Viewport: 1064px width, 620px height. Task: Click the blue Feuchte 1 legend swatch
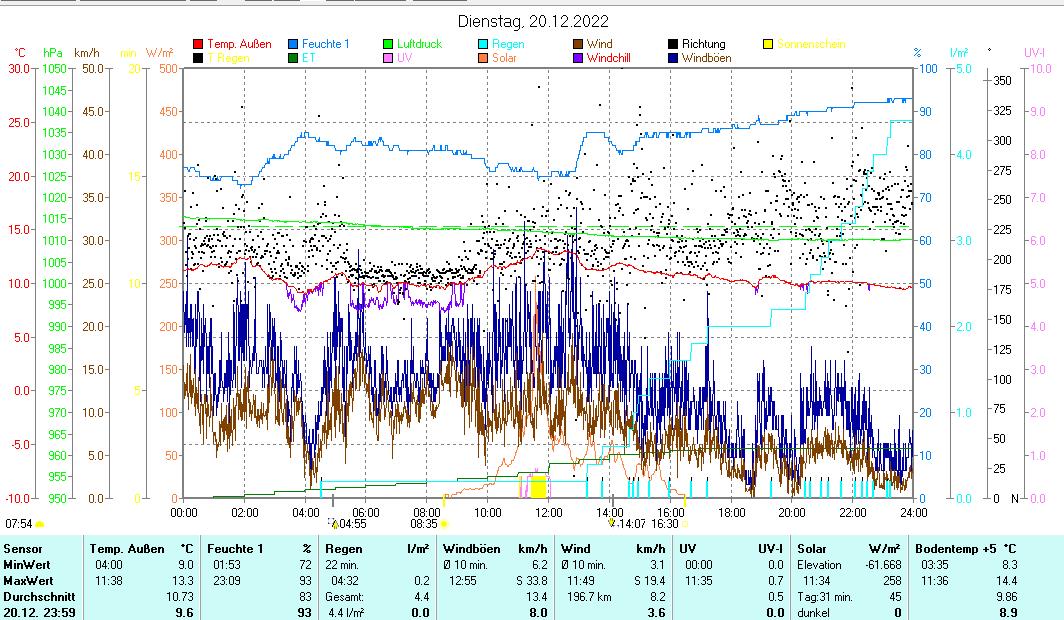[294, 44]
